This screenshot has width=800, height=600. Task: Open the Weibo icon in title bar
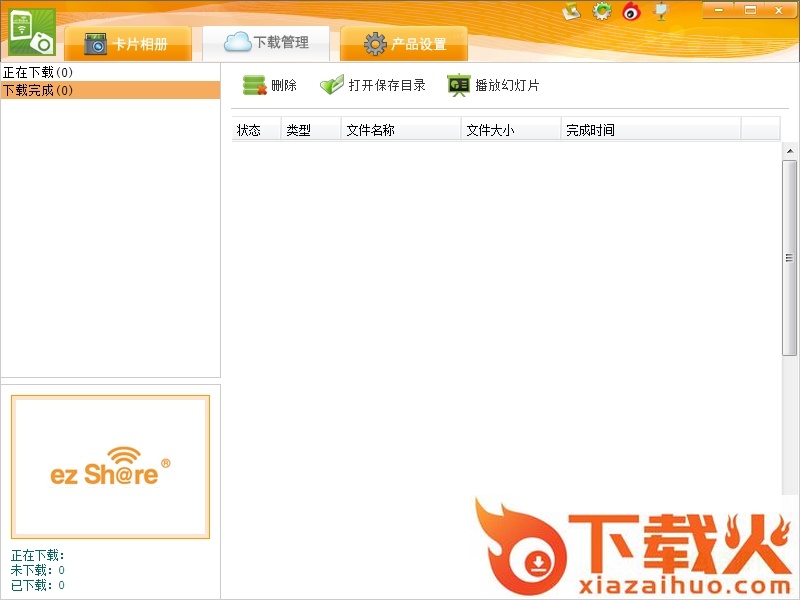click(x=631, y=11)
